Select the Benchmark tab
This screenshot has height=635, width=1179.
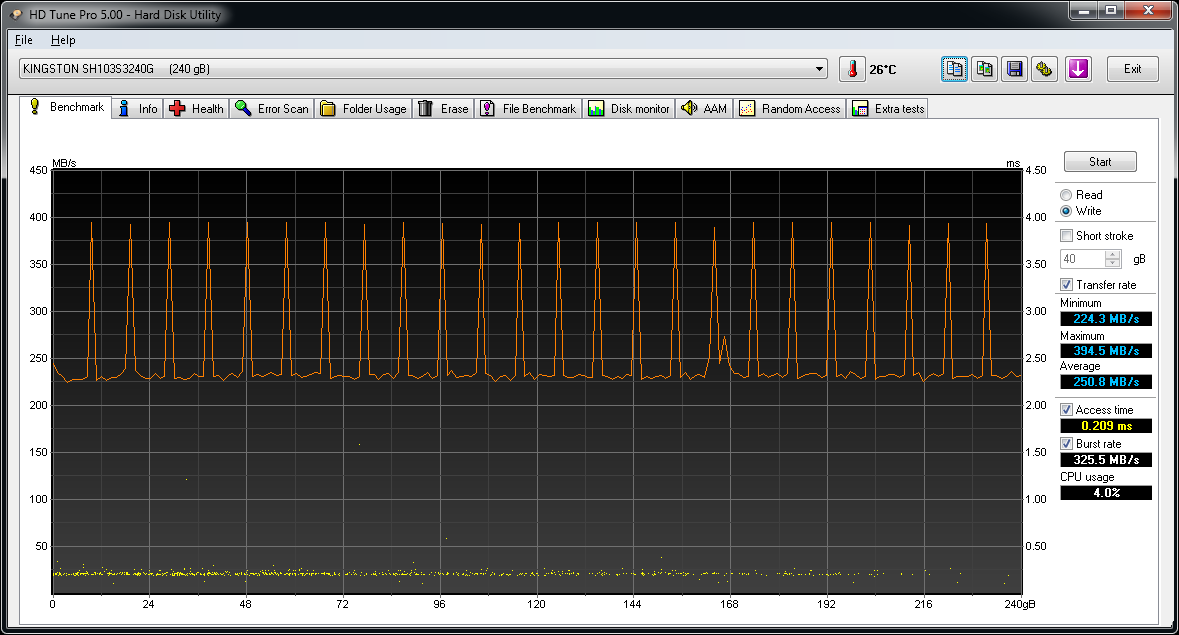click(x=66, y=107)
